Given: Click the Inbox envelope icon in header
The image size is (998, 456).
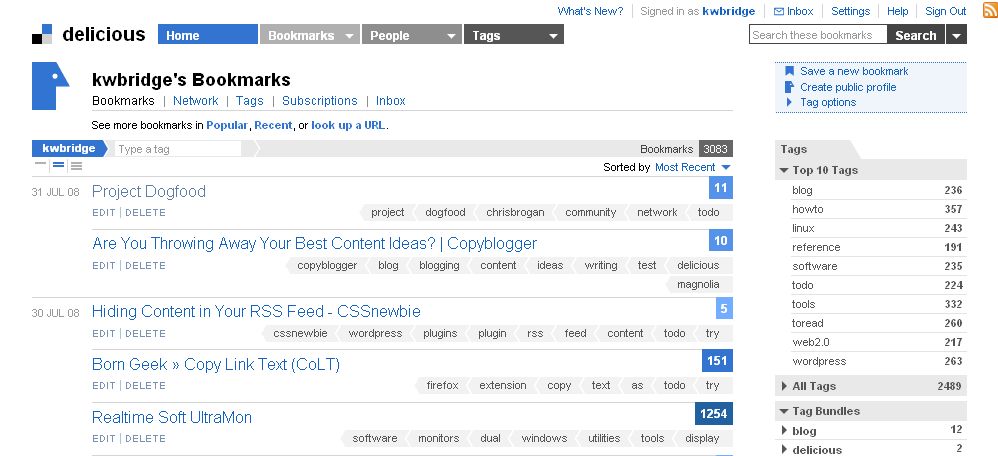Looking at the screenshot, I should tap(778, 11).
